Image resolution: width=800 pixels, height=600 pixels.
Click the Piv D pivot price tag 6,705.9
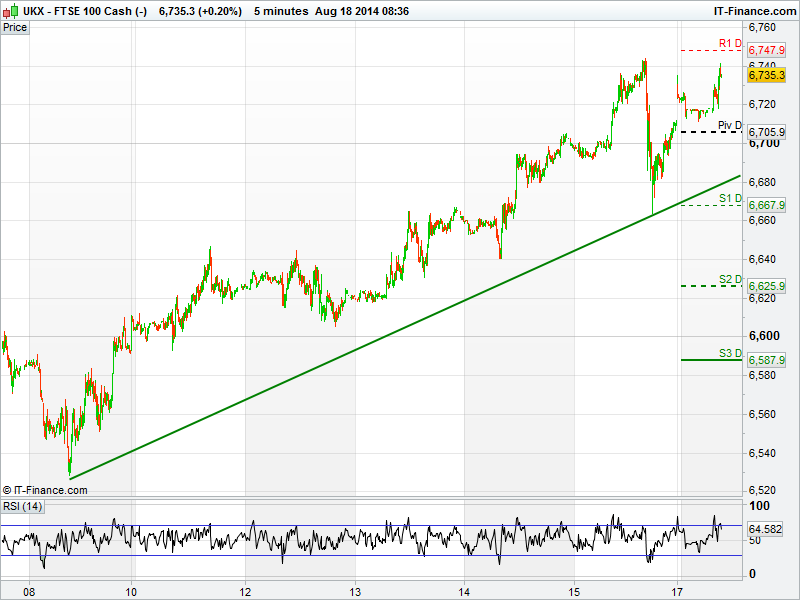(766, 132)
